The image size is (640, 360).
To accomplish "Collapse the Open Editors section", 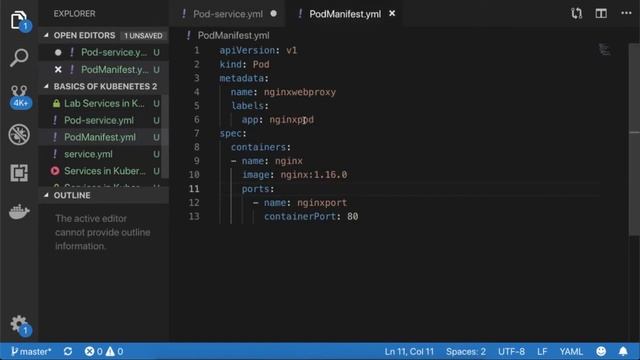I will point(84,36).
